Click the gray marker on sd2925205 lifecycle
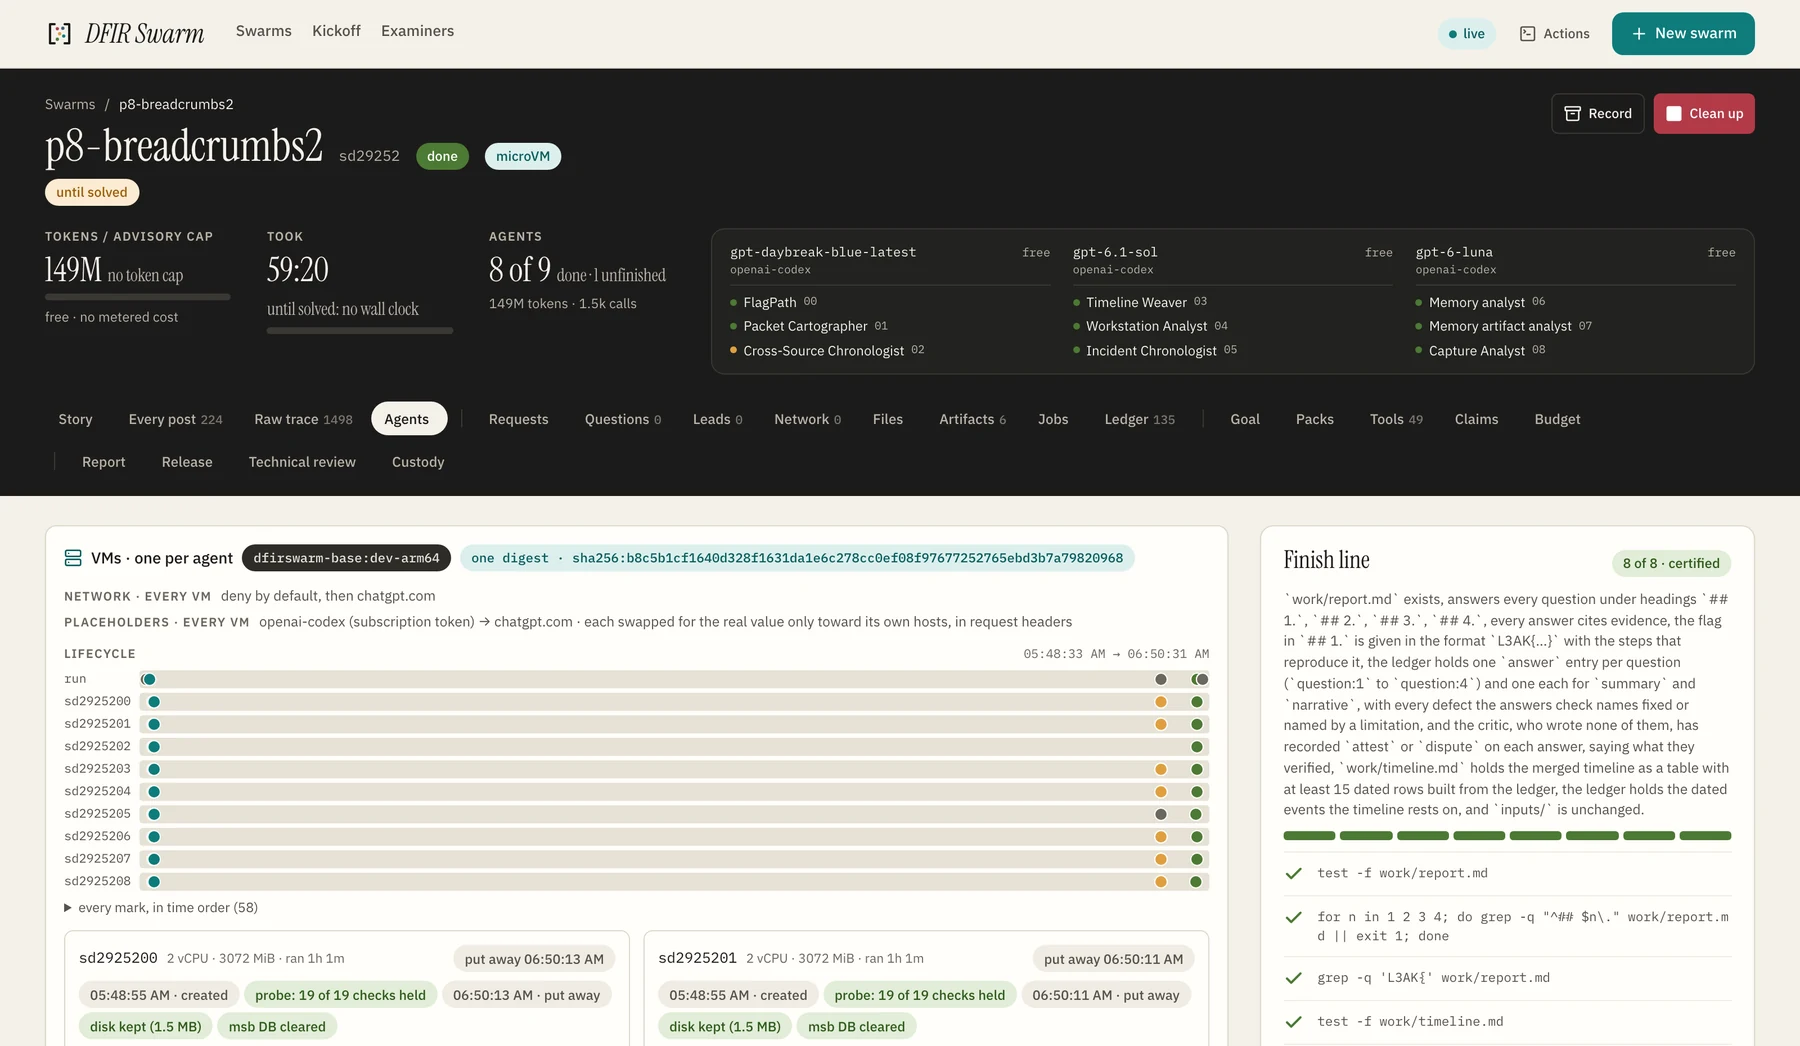Screen dimensions: 1800x1046 click(1161, 814)
